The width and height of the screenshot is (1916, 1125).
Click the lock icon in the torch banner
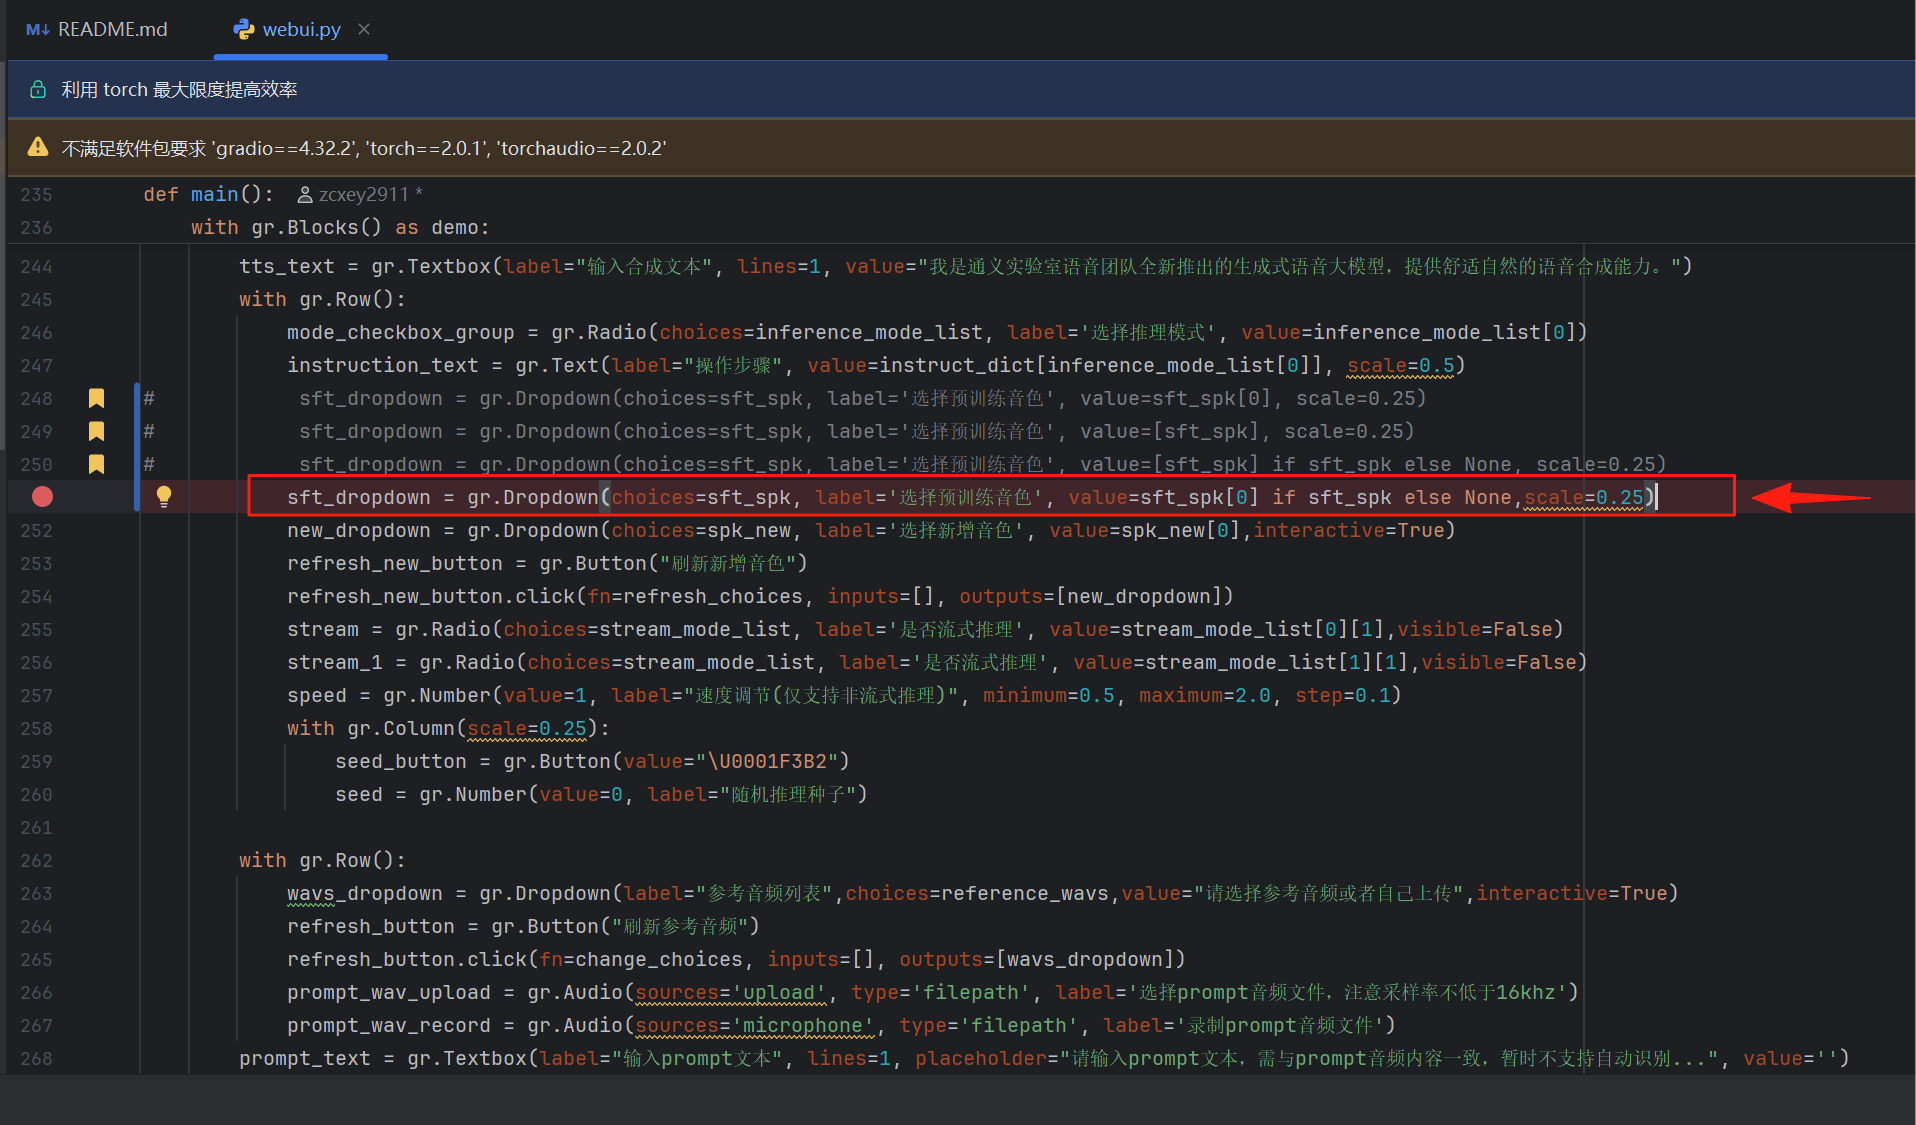37,88
